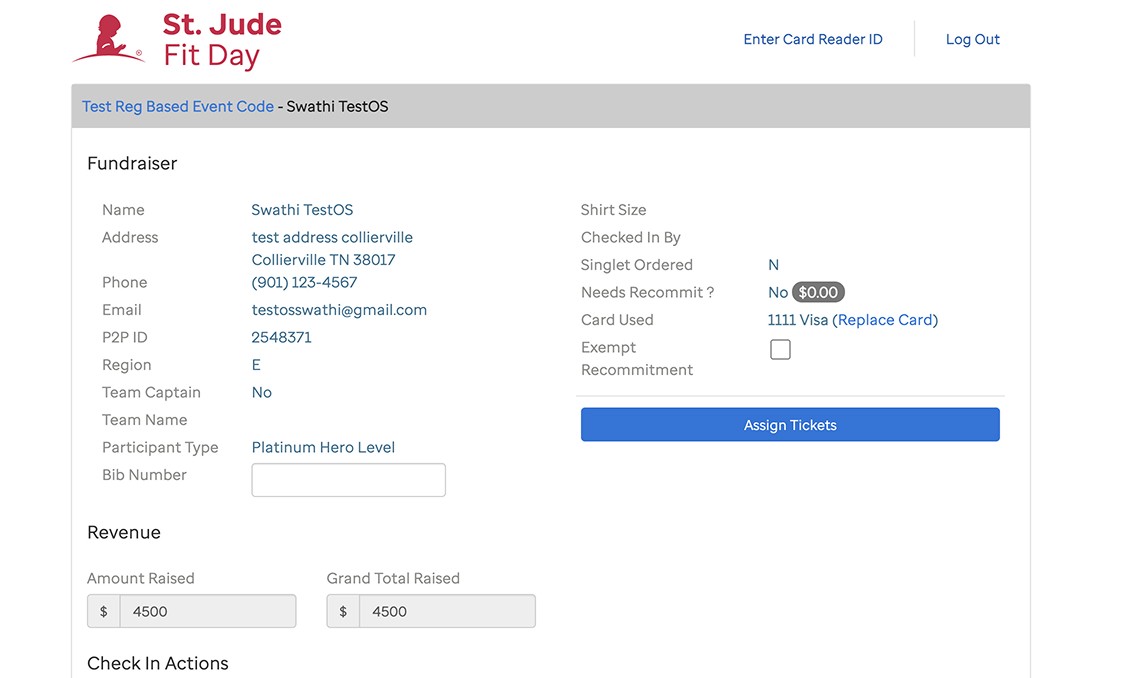Click the 1111 Visa card text
Screen dimensions: 1139x678
point(798,320)
